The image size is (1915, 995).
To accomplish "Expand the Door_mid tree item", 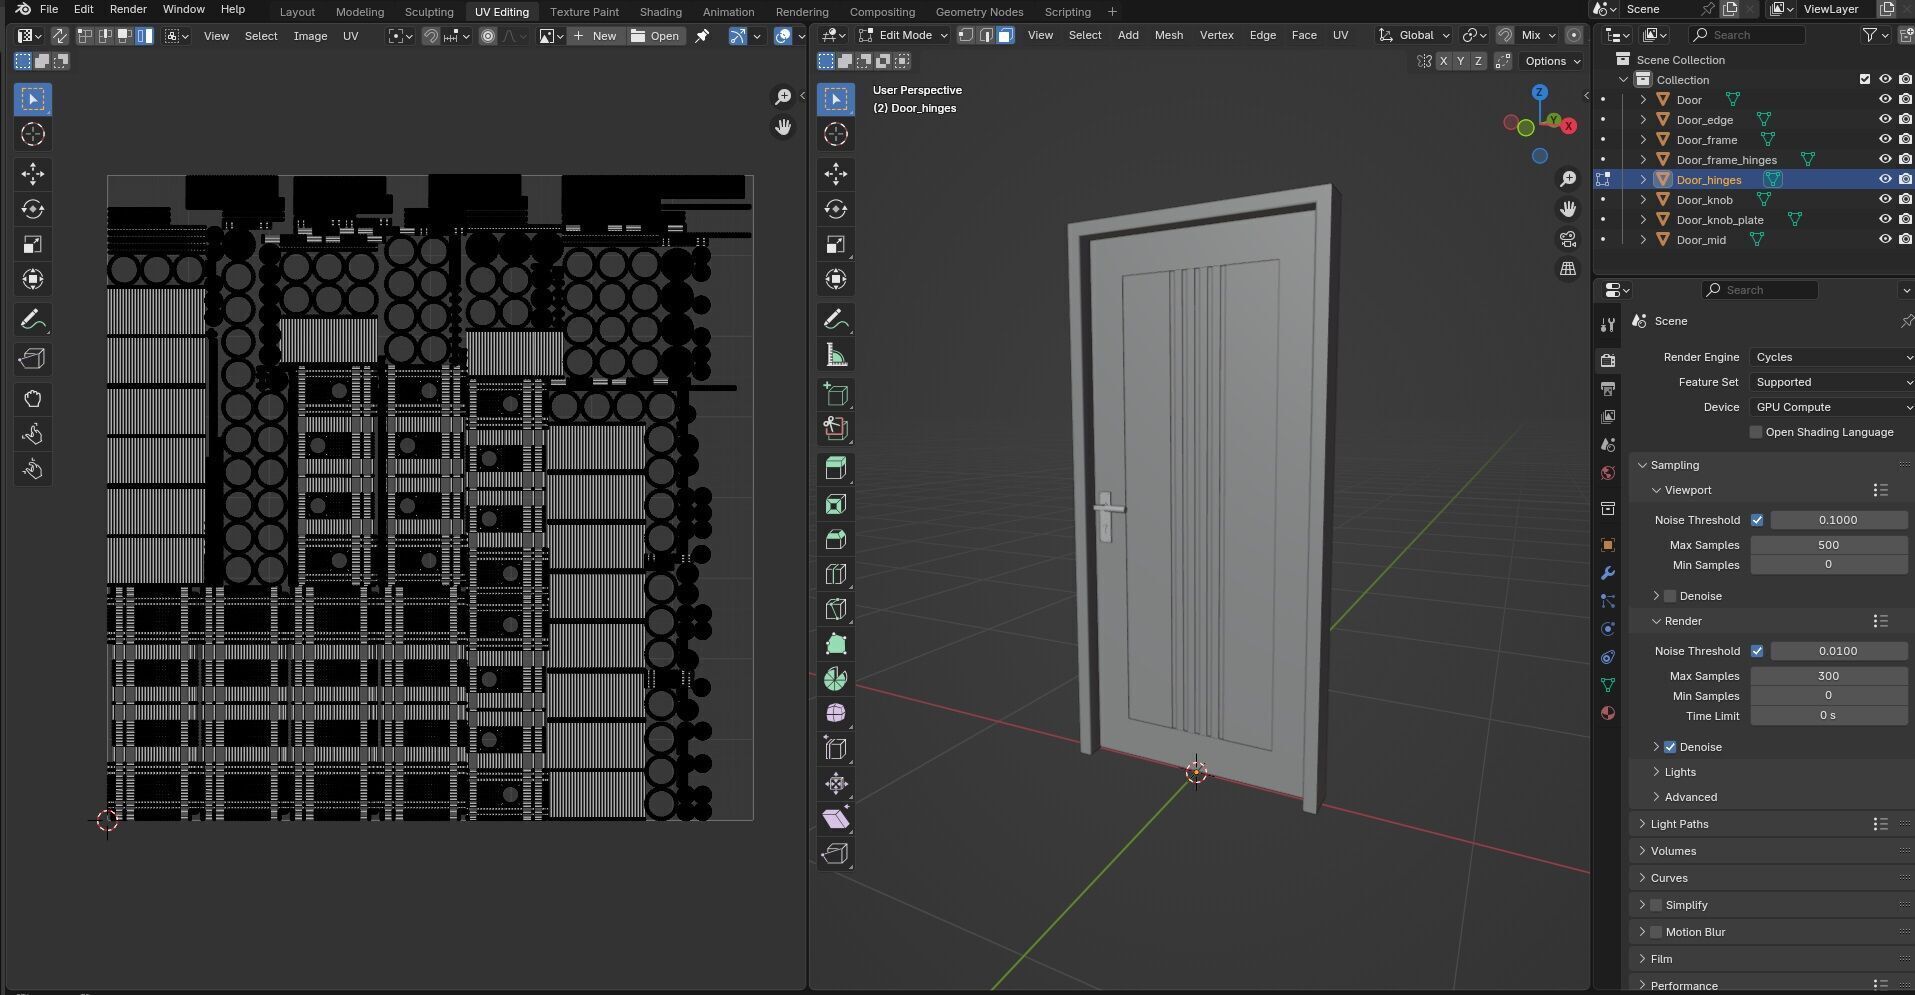I will 1643,240.
